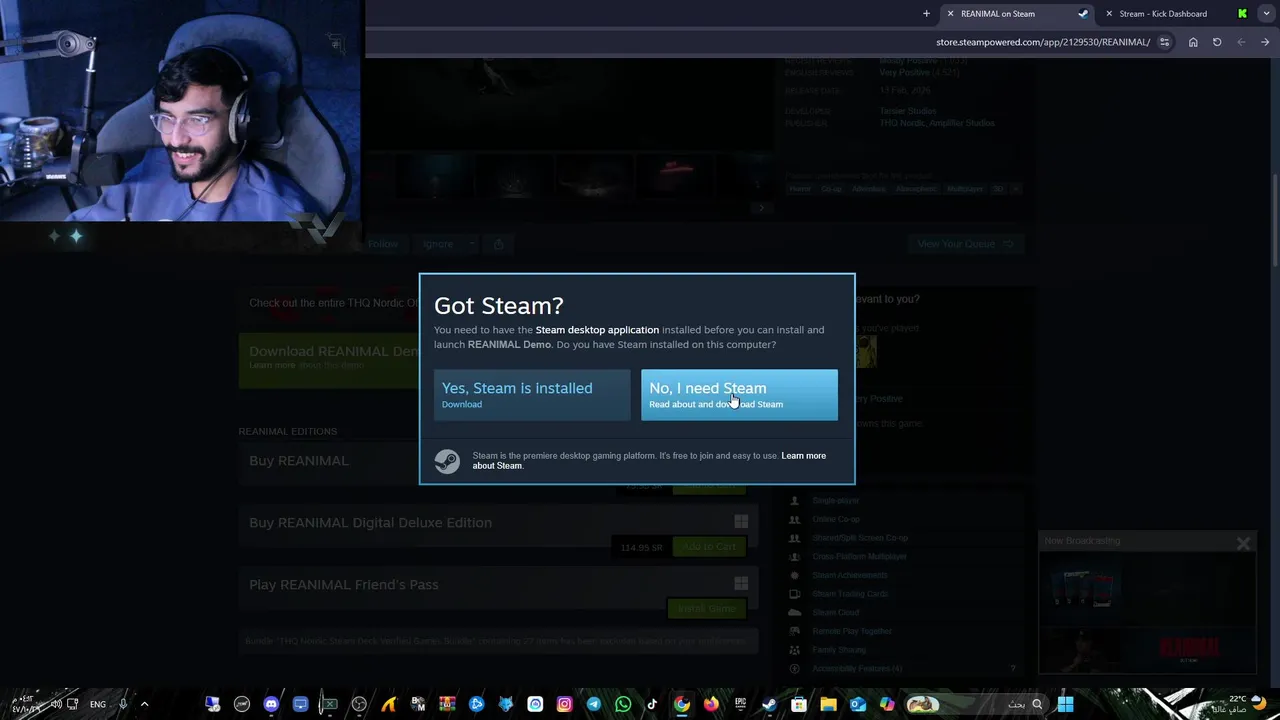The width and height of the screenshot is (1280, 720).
Task: Click the store.steampowered.com address bar
Action: pyautogui.click(x=1043, y=42)
